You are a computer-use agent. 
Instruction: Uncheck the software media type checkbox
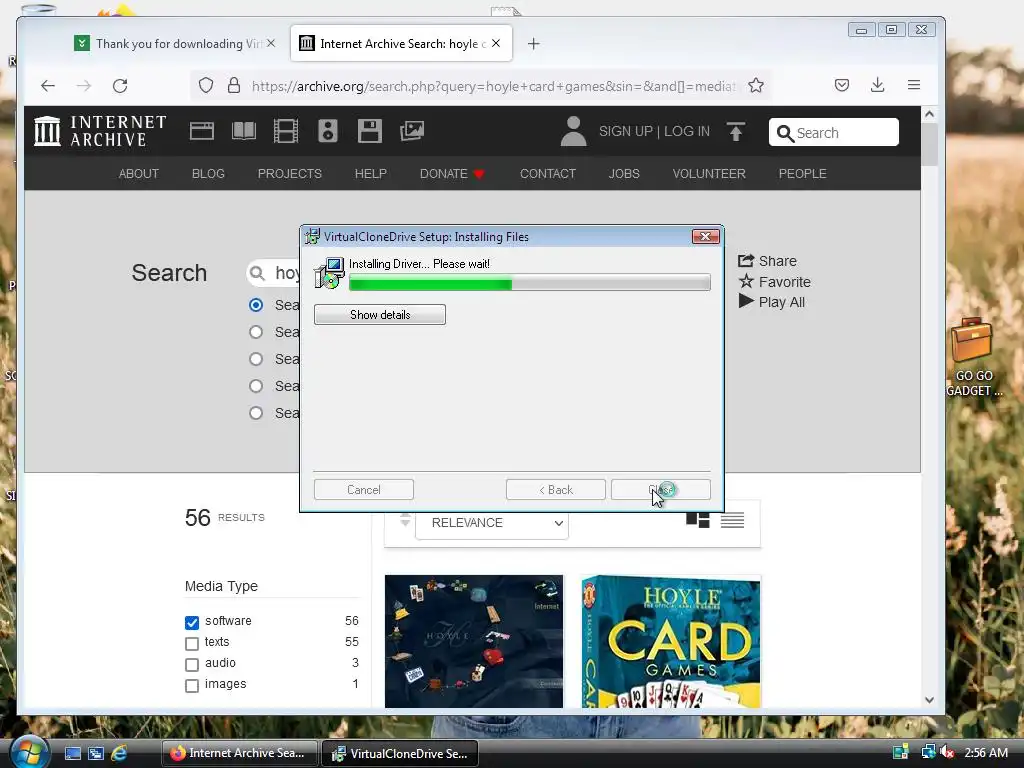tap(191, 622)
